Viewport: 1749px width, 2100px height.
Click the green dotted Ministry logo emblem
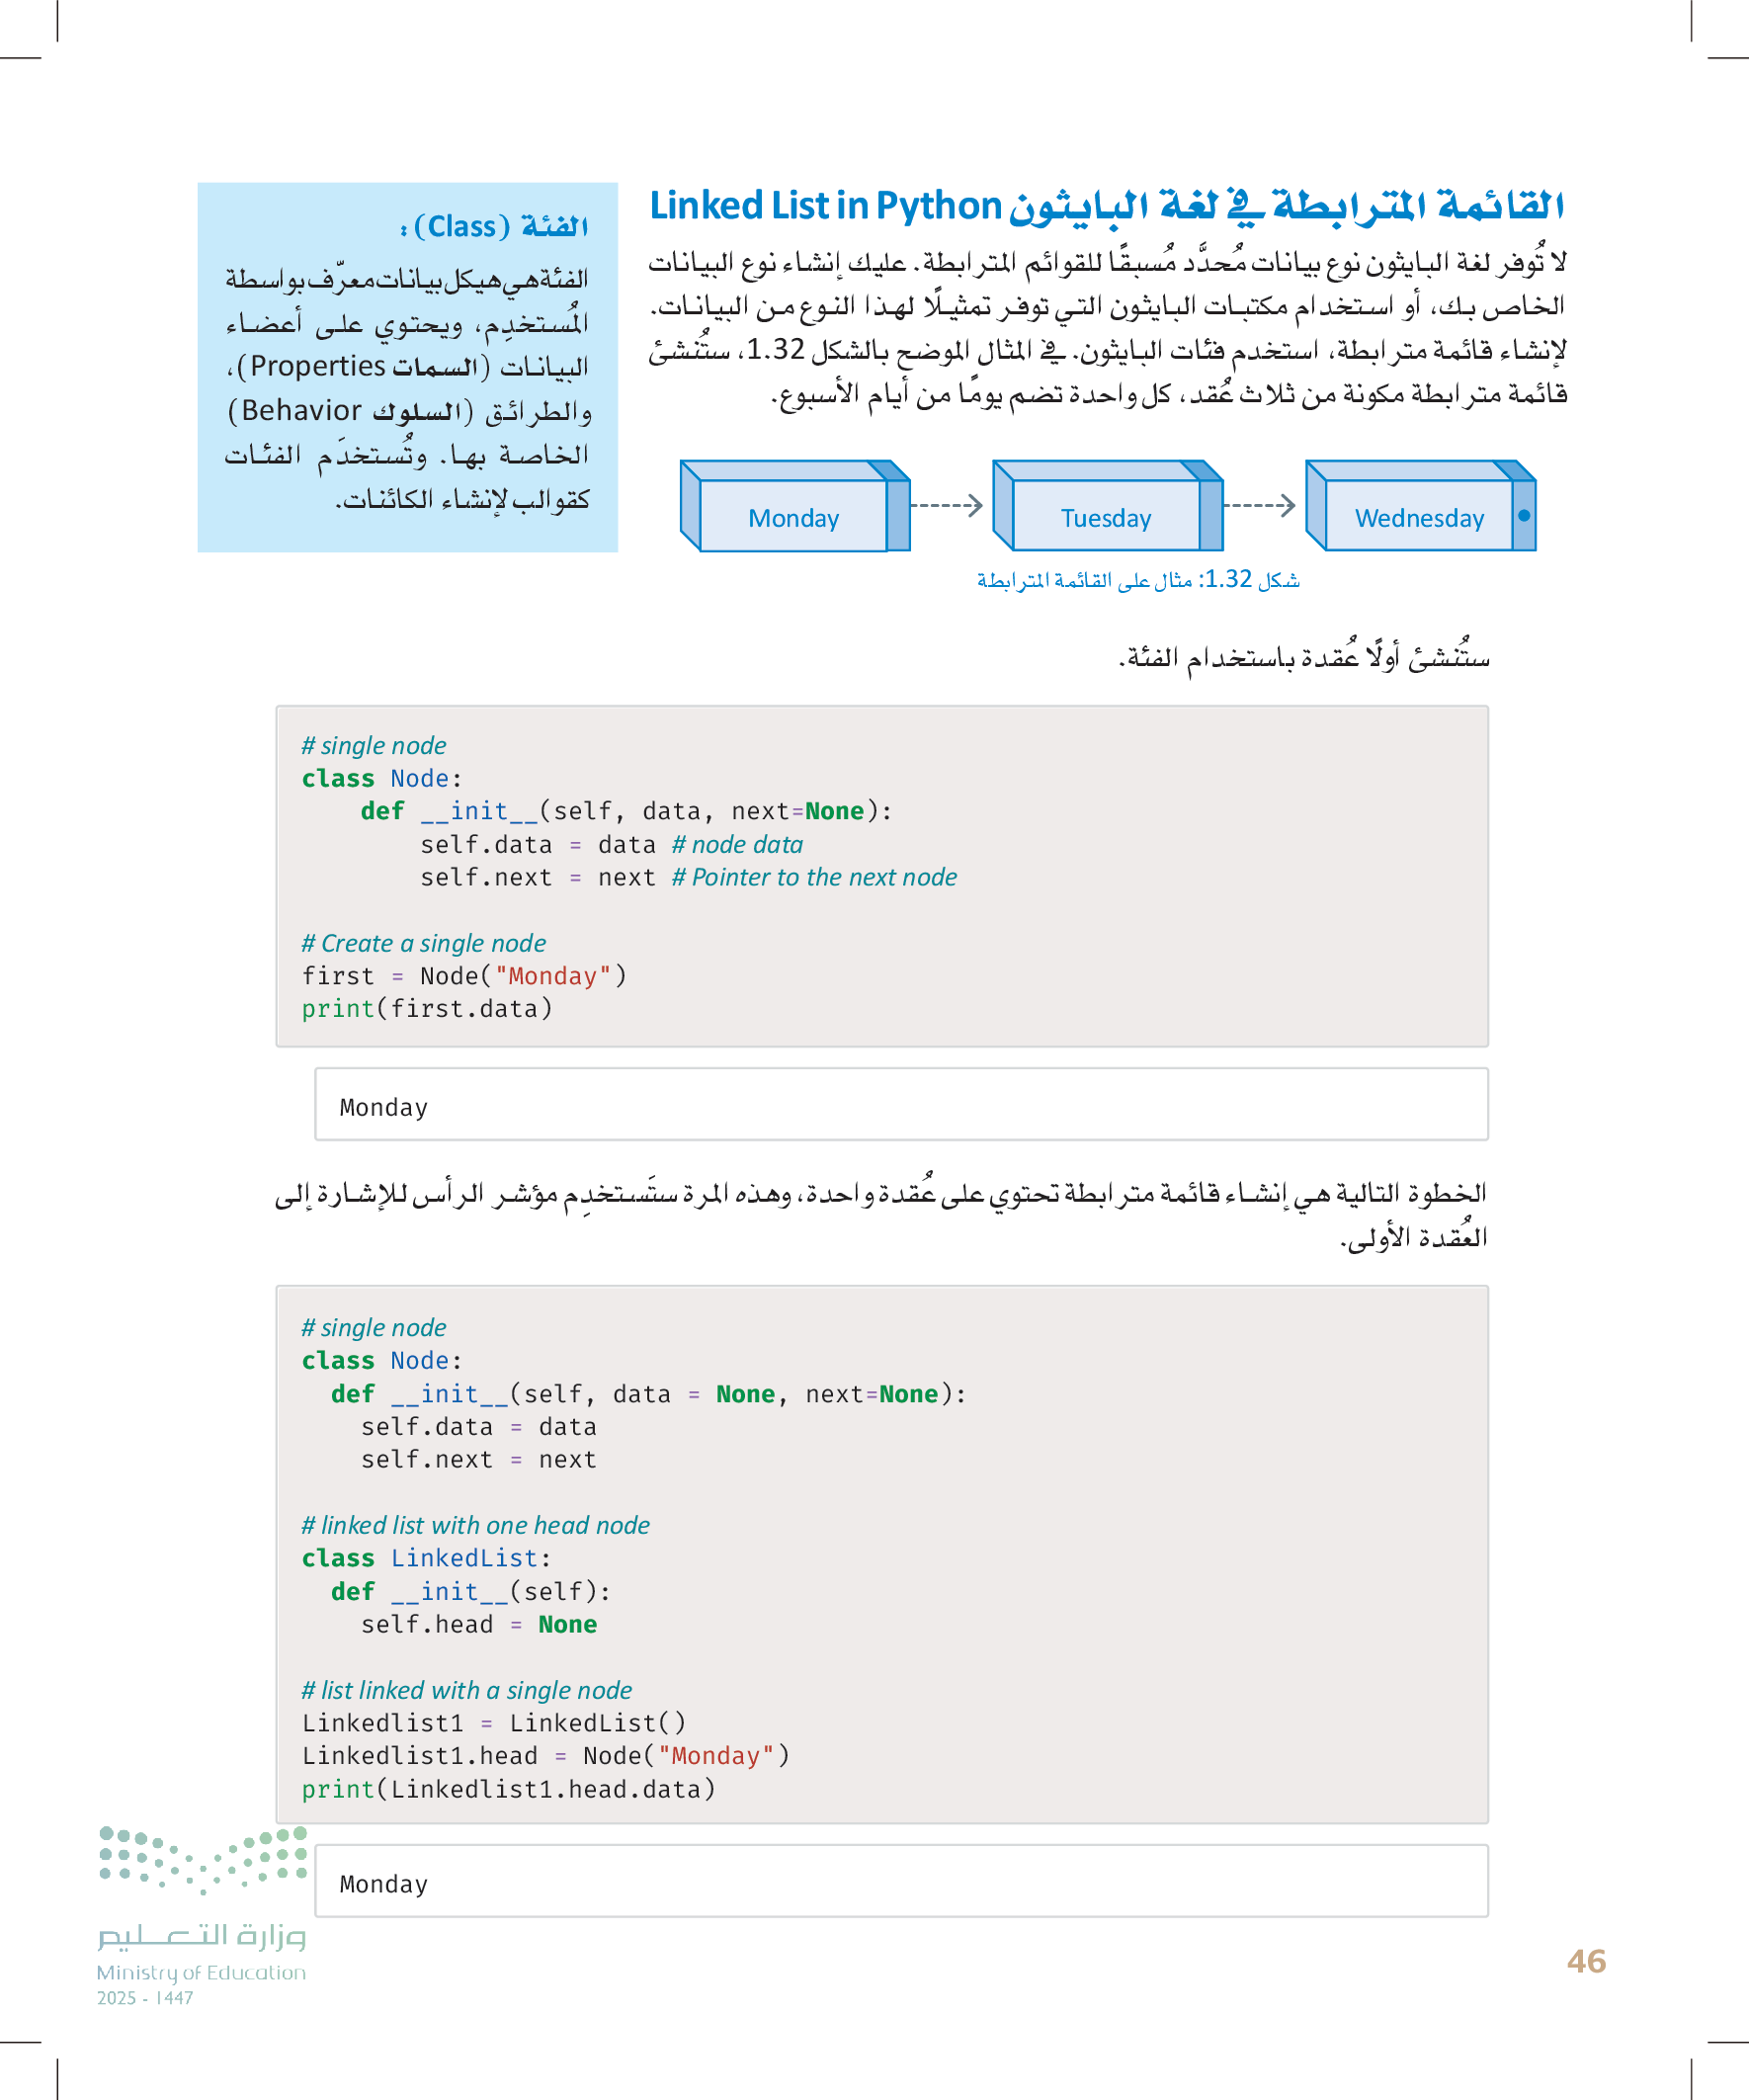tap(203, 1860)
